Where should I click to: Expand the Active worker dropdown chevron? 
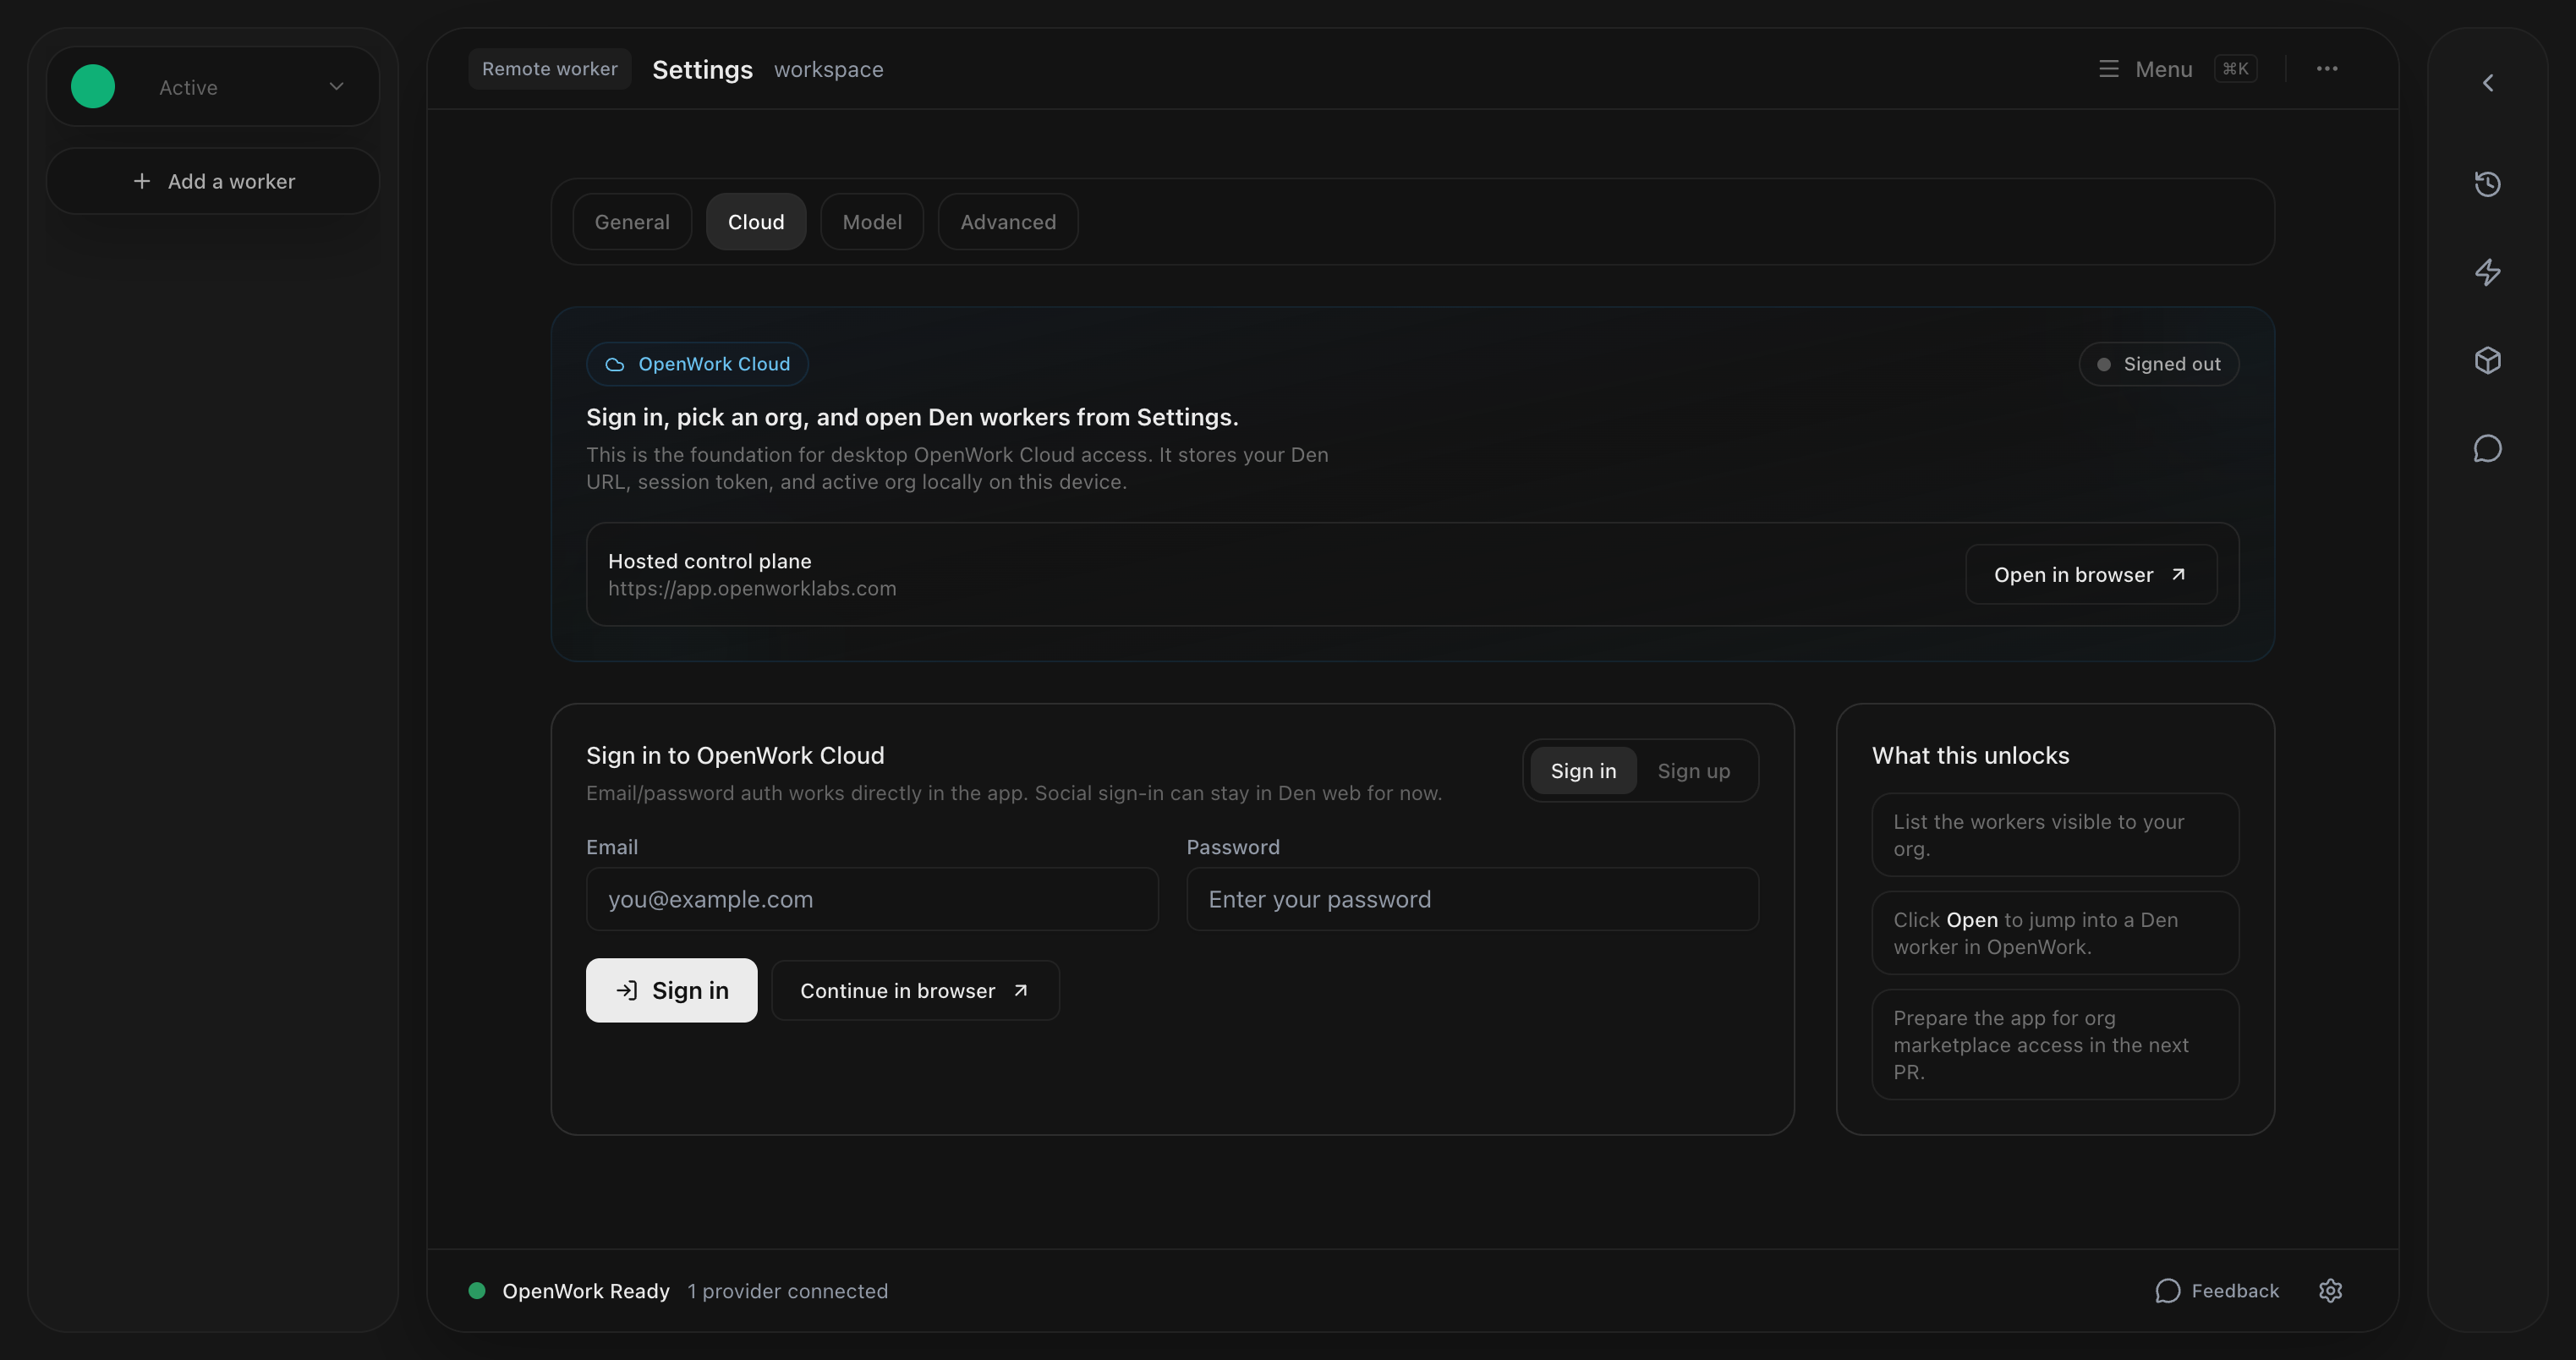(336, 87)
